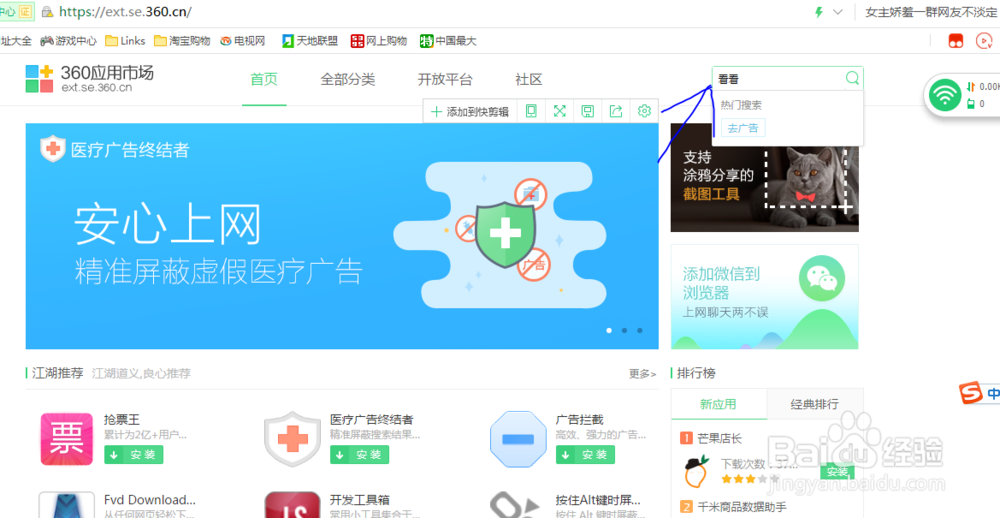Viewport: 1000px width, 518px height.
Task: Open the gear settings in the floating toolbar
Action: (x=644, y=112)
